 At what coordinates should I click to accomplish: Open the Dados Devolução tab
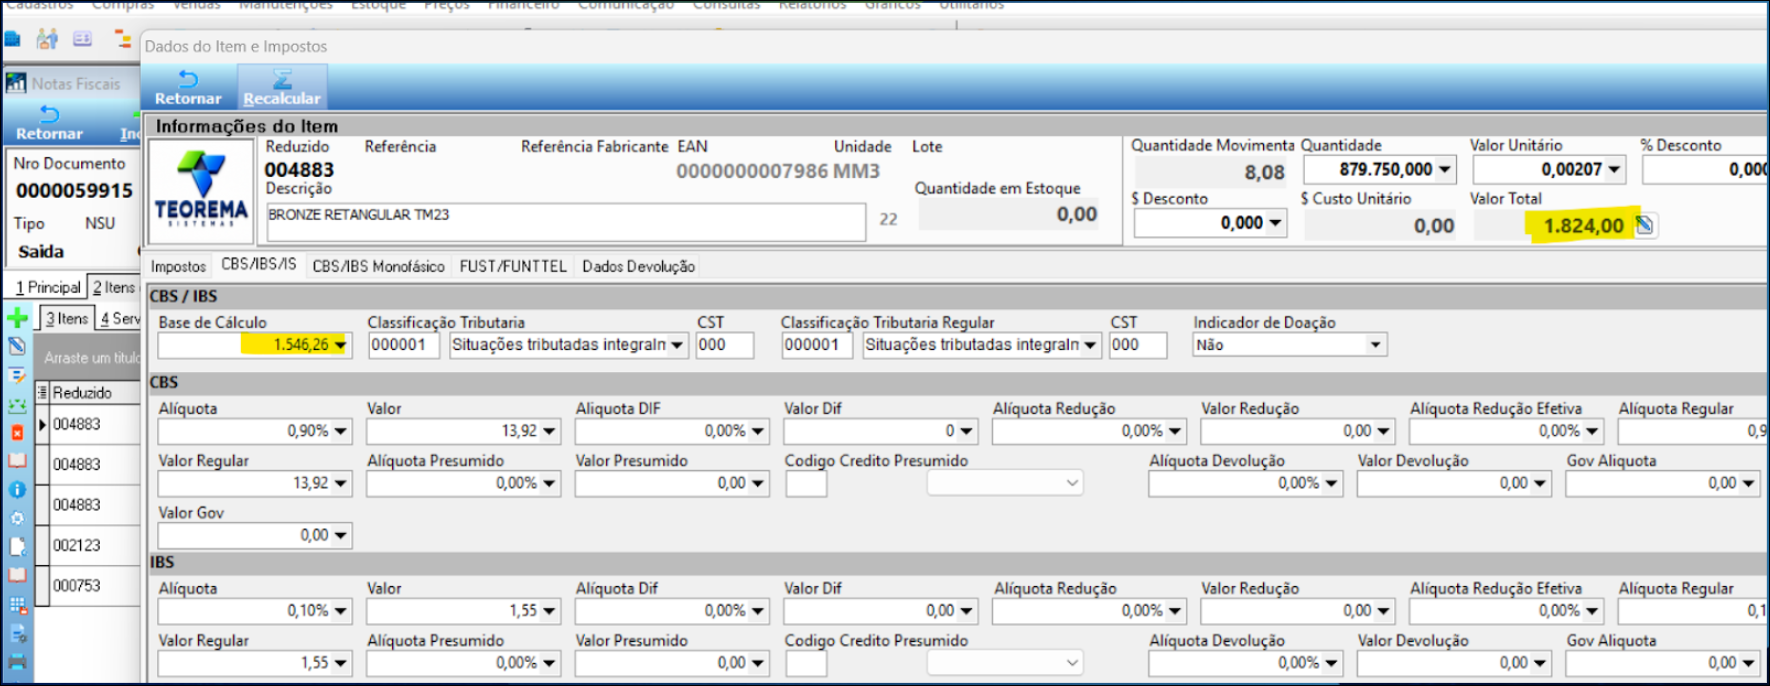click(638, 266)
